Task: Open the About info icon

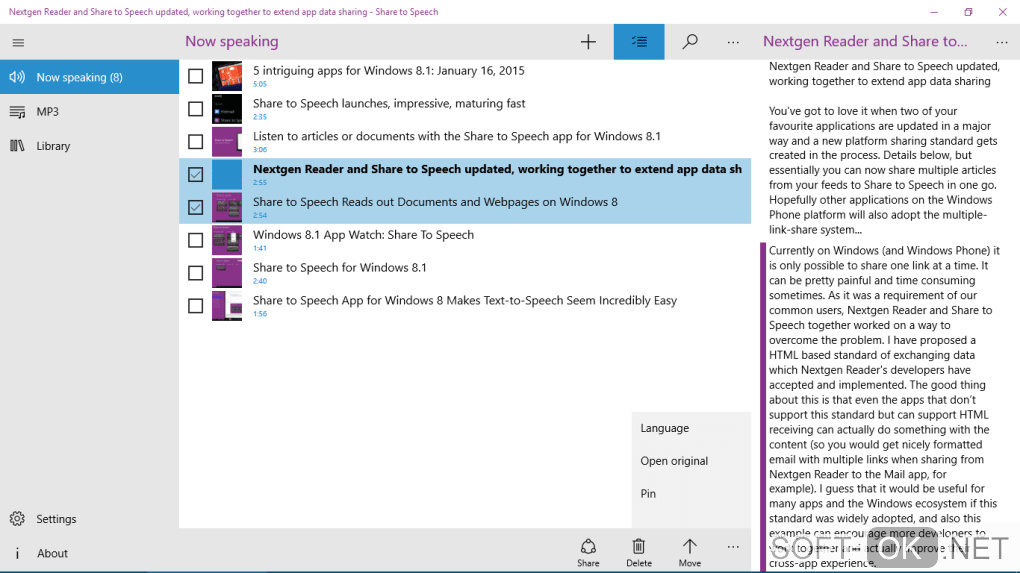Action: (17, 553)
